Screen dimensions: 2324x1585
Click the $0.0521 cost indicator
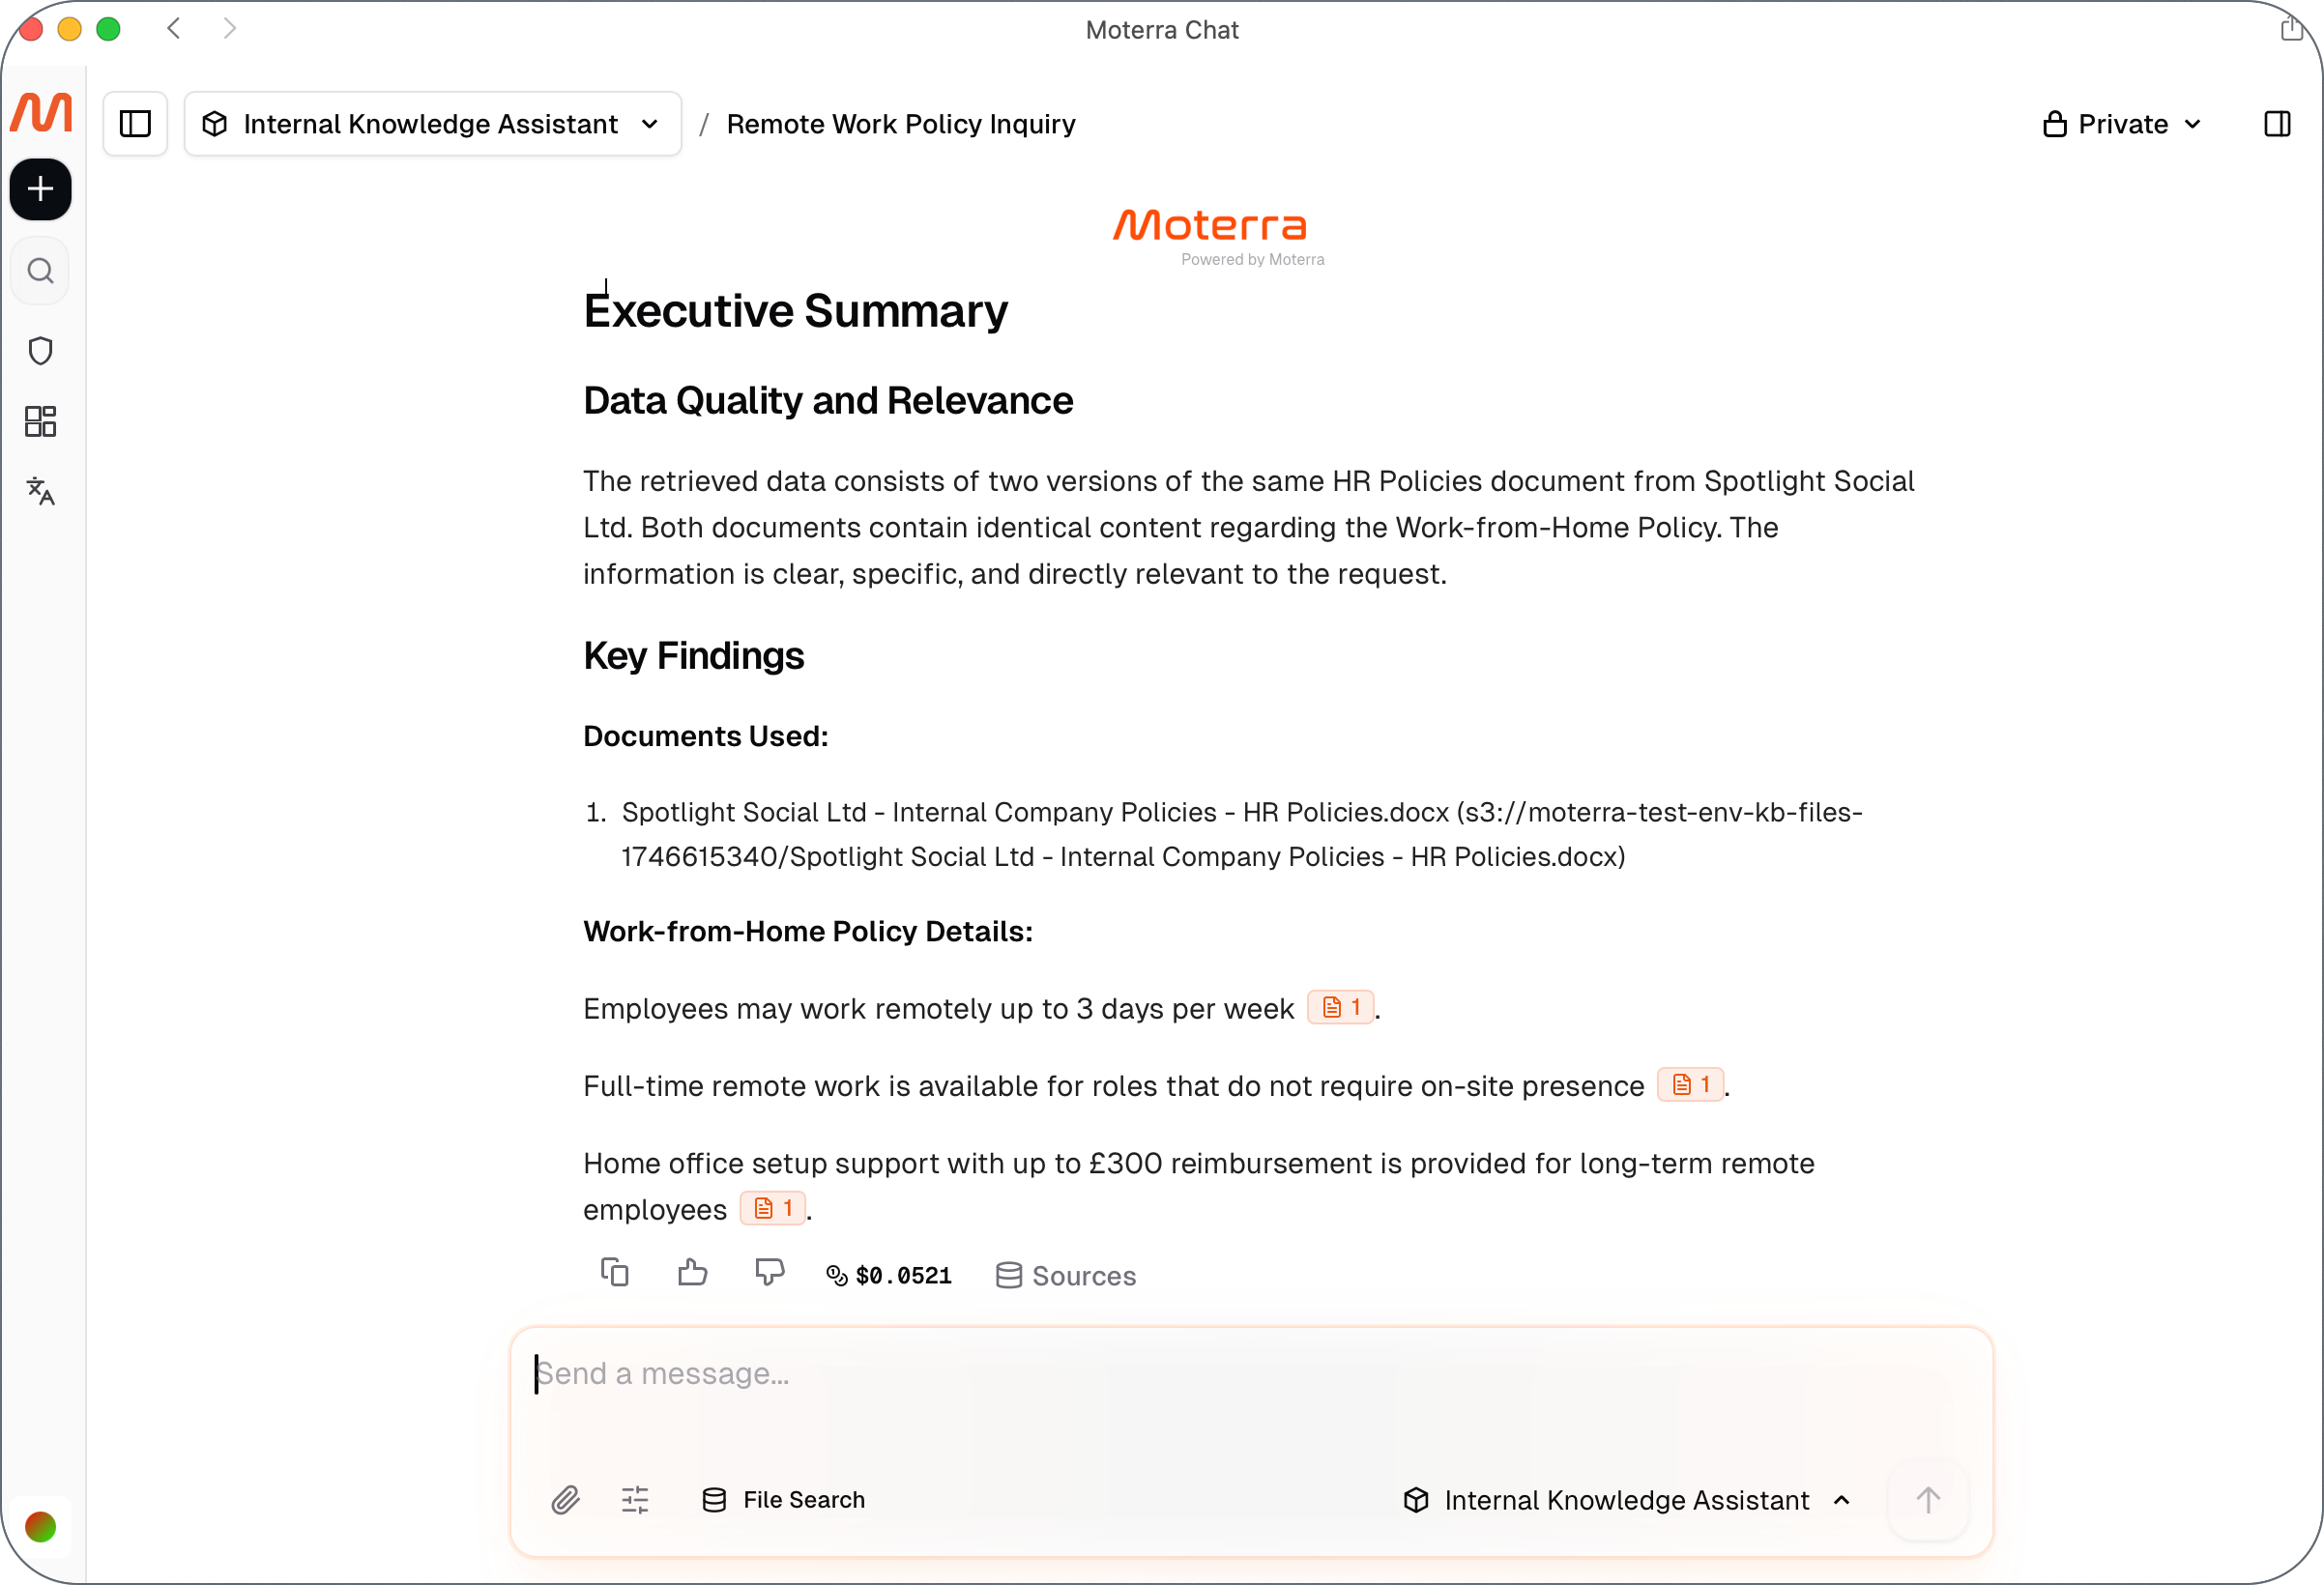pos(889,1276)
